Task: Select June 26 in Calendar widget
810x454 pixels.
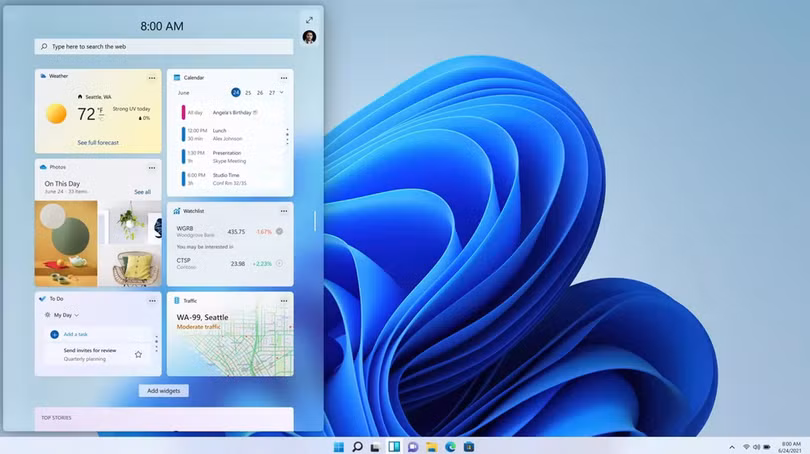Action: [260, 93]
